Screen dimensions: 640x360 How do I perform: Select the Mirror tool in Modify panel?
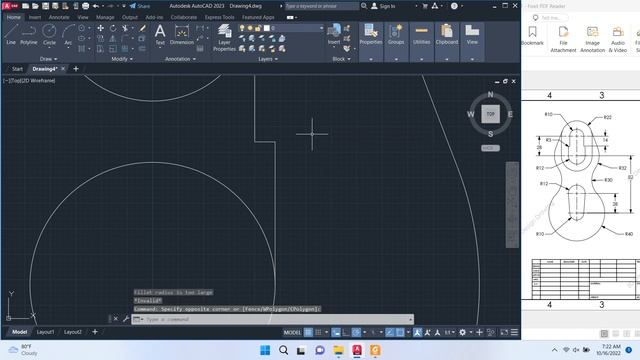click(113, 39)
